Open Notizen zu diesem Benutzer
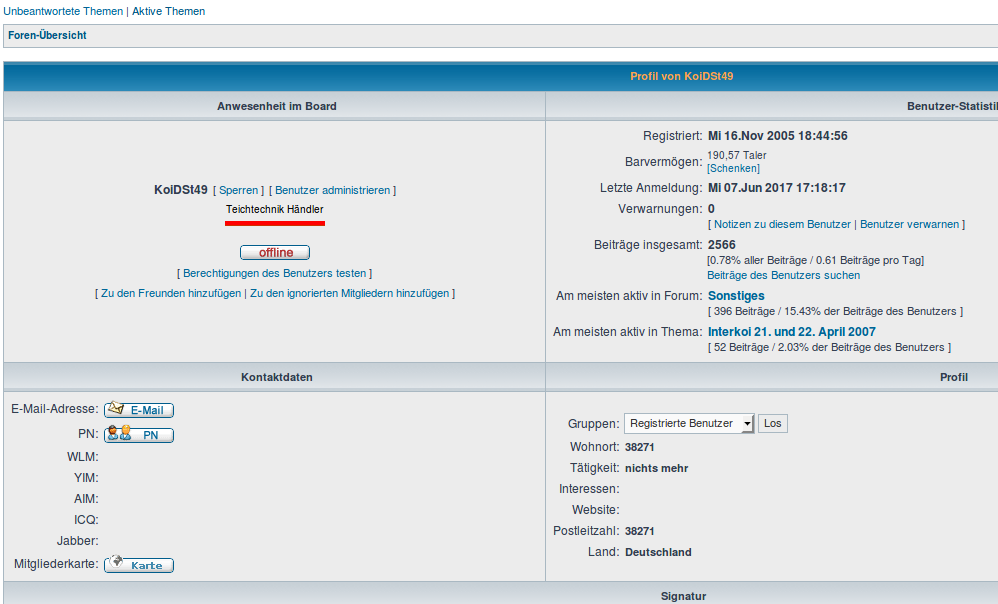998x604 pixels. coord(782,225)
